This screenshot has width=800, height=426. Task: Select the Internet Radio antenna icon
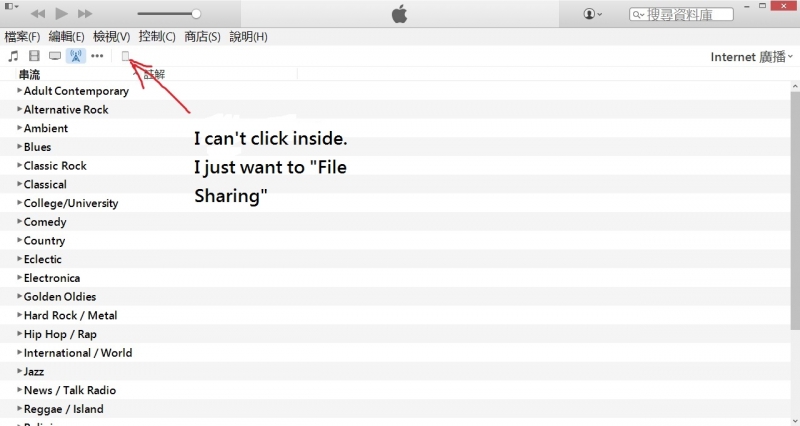click(x=76, y=56)
